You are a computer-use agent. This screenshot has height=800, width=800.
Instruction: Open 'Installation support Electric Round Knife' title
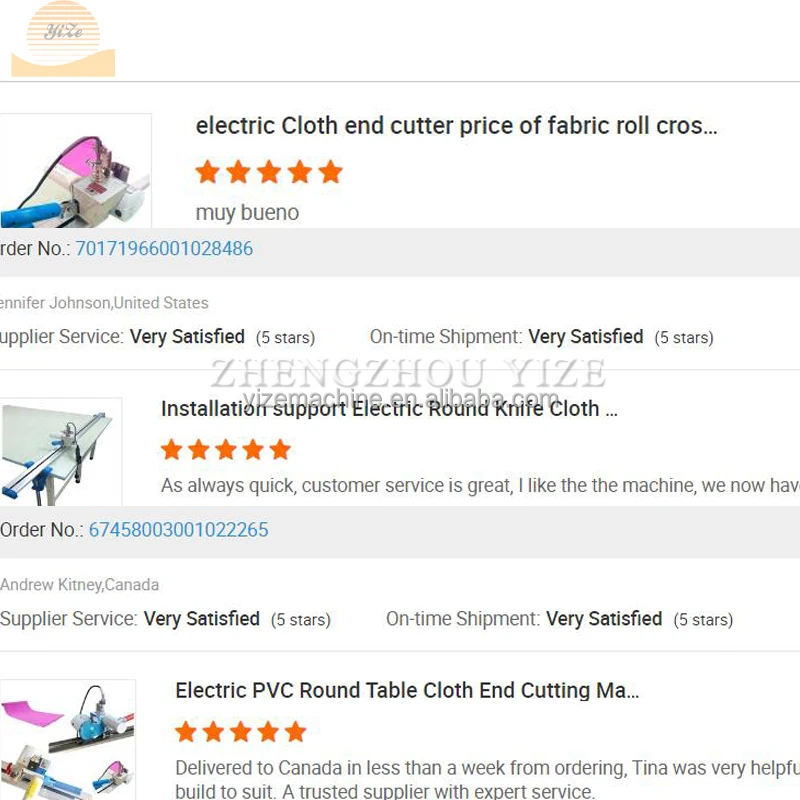click(389, 409)
